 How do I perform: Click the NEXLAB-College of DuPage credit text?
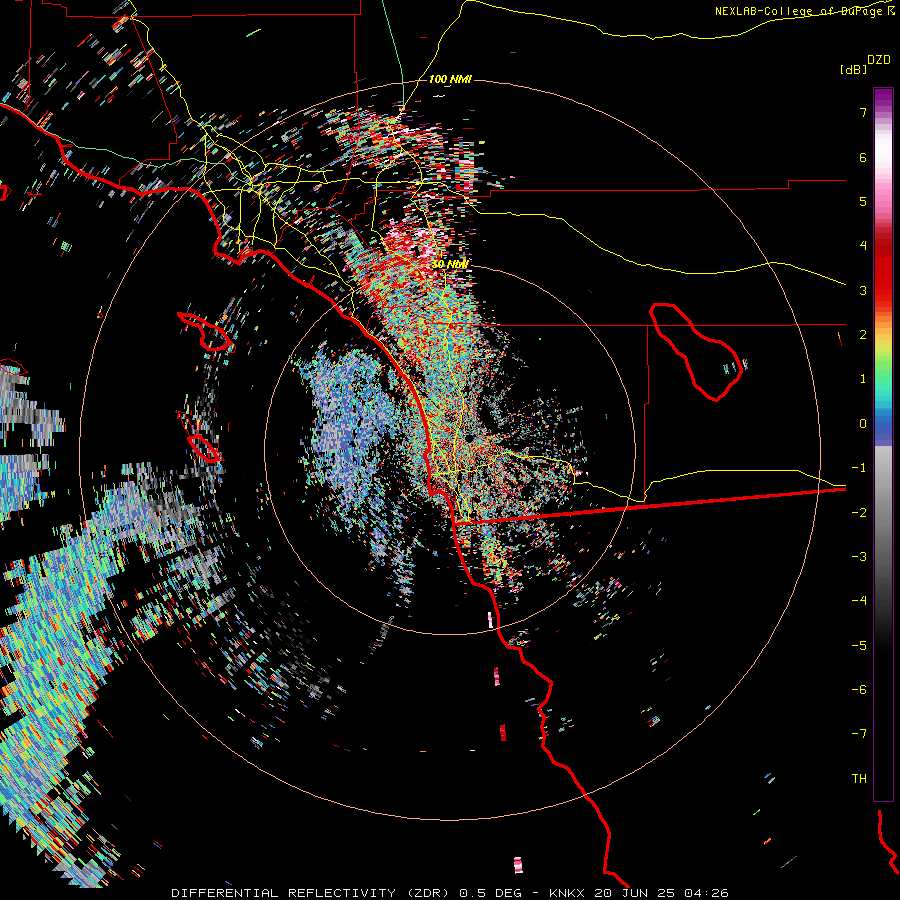tap(798, 11)
